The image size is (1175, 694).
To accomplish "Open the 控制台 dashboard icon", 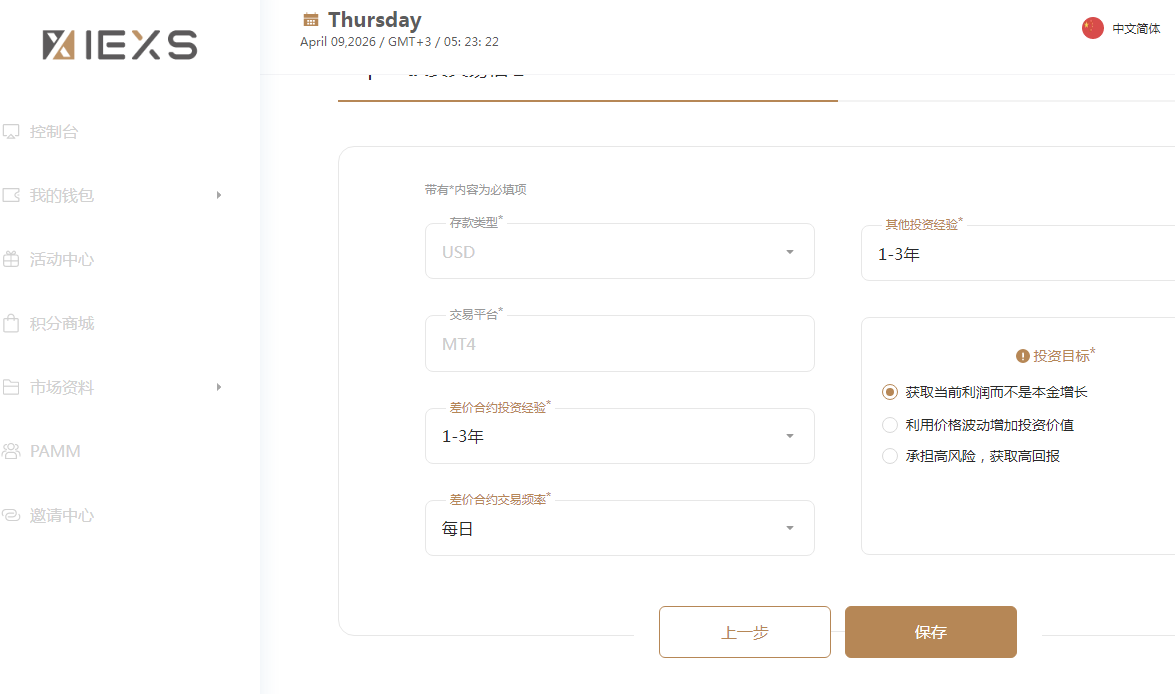I will (12, 132).
